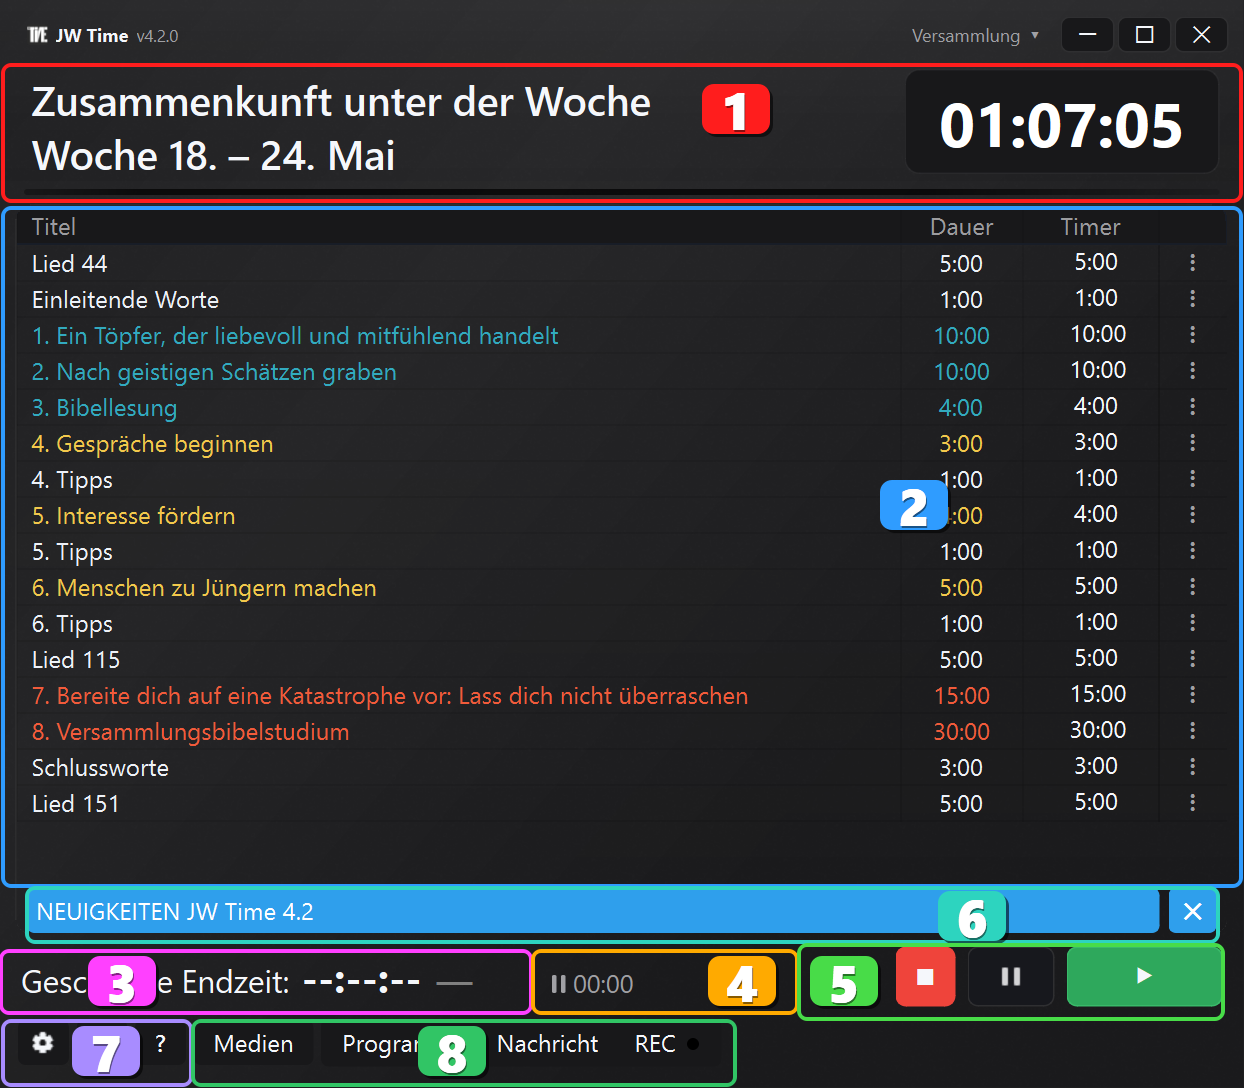This screenshot has height=1088, width=1244.
Task: Stop the timer with red stop button
Action: (x=925, y=977)
